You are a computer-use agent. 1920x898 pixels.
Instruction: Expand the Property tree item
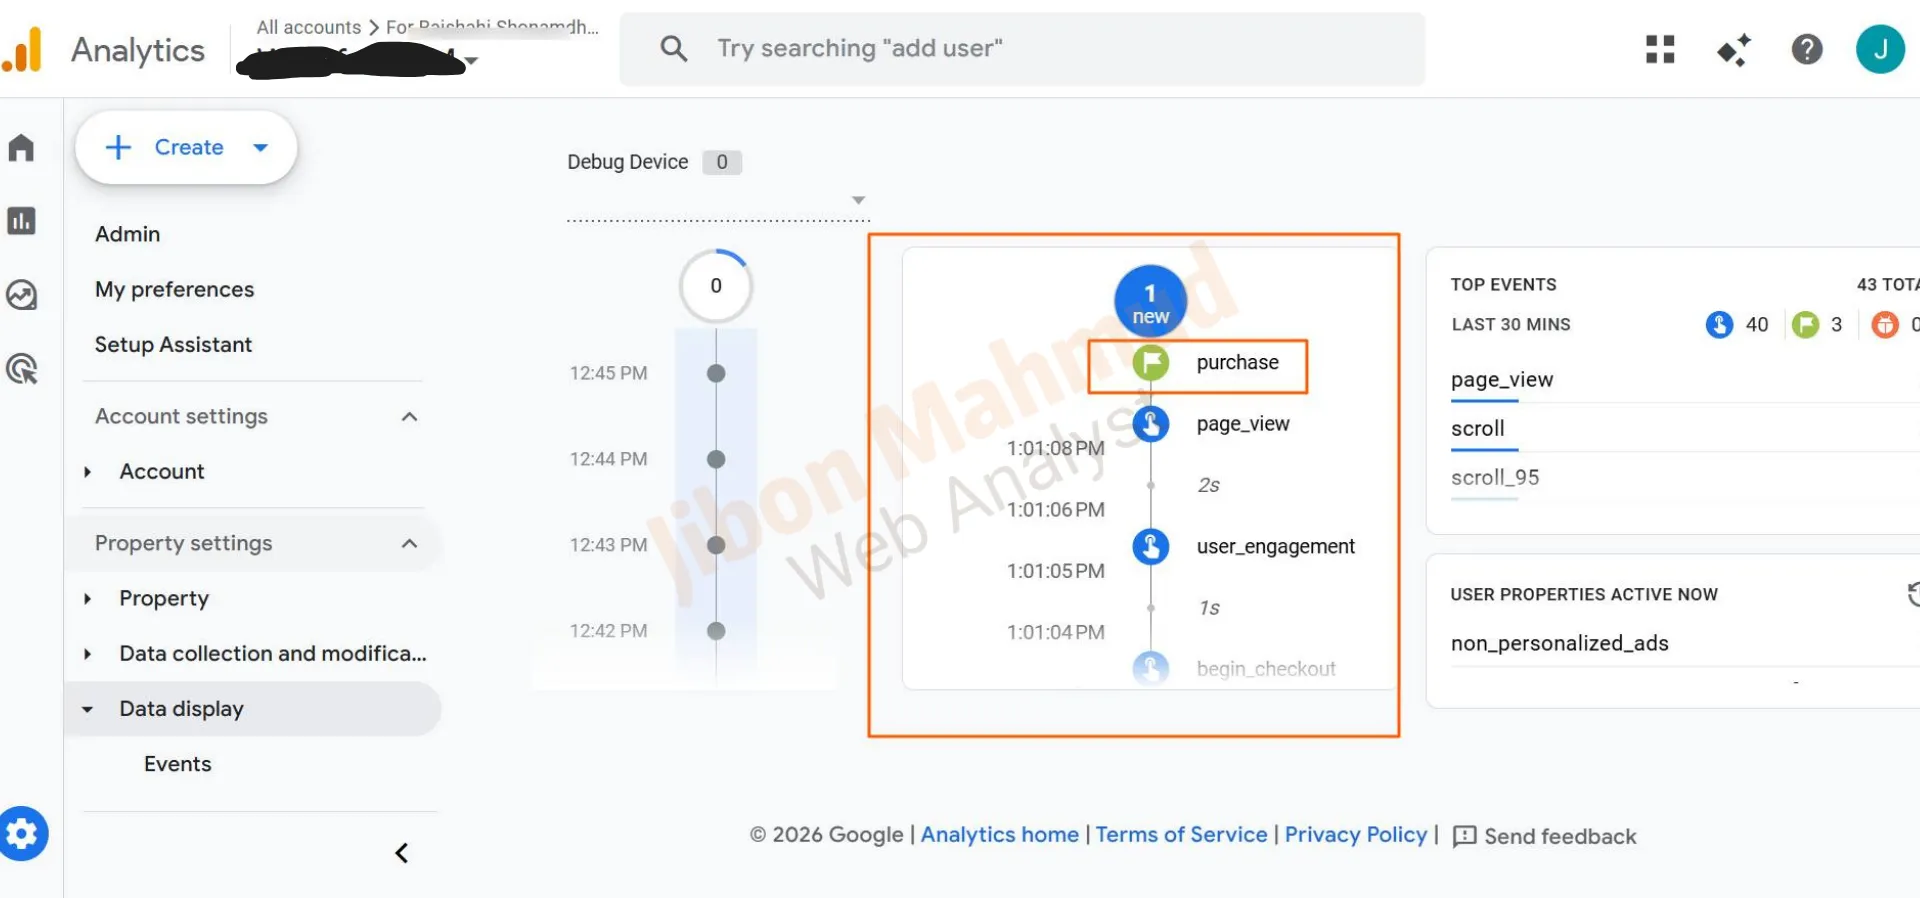pos(88,599)
